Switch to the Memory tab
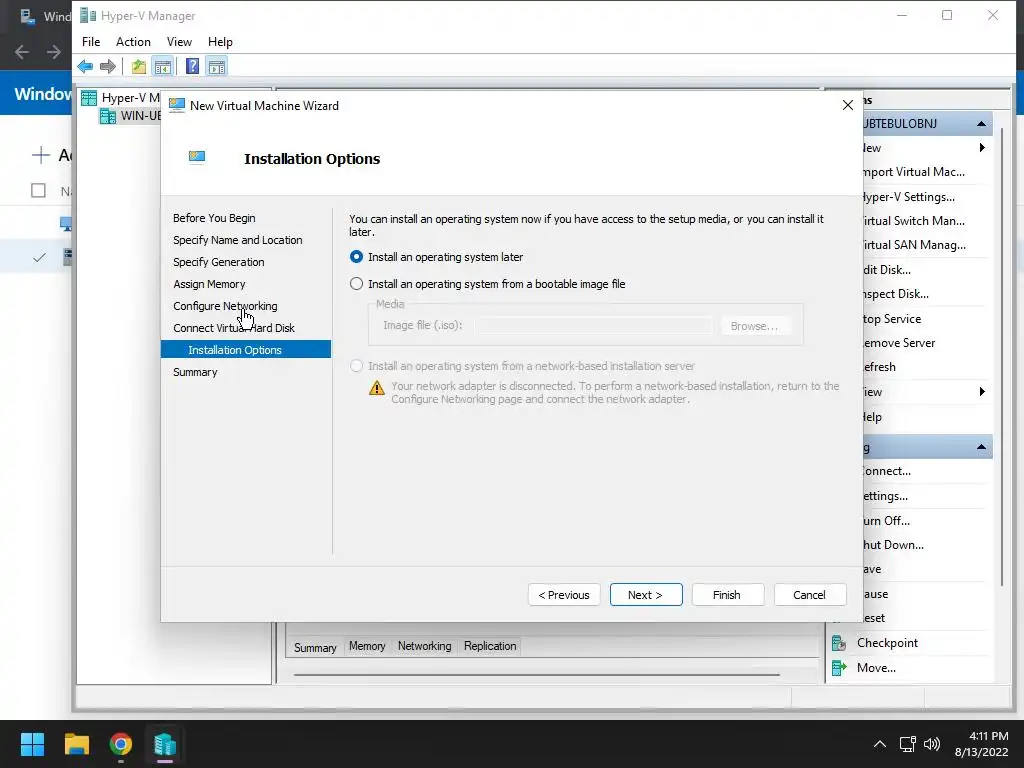This screenshot has width=1024, height=768. pos(367,646)
